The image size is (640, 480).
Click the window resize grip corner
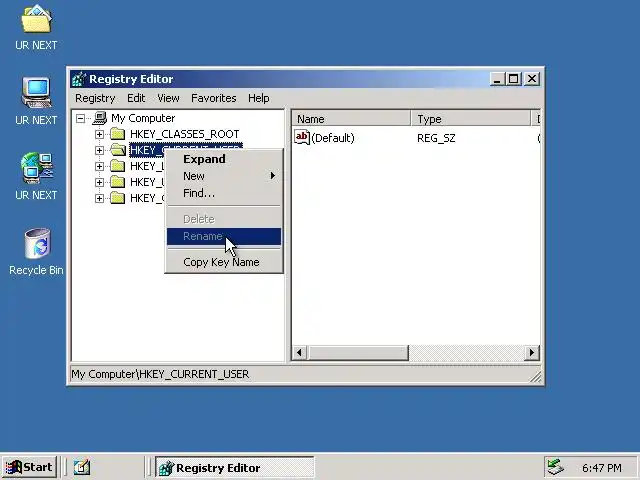(536, 377)
